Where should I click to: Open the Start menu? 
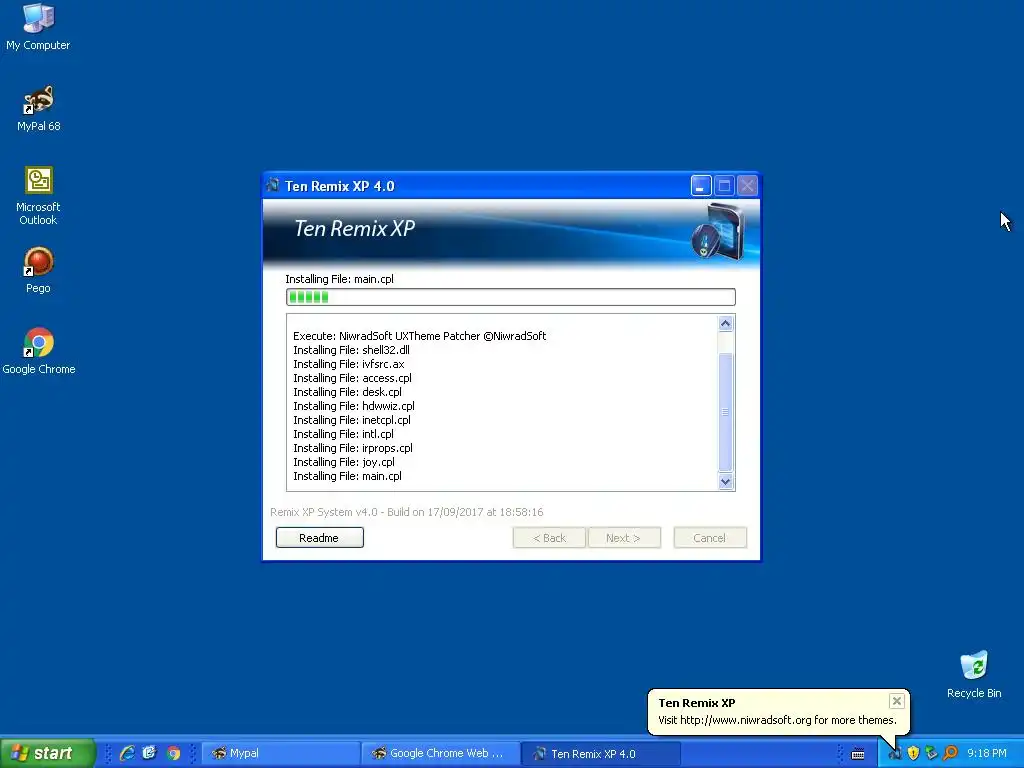click(x=47, y=753)
